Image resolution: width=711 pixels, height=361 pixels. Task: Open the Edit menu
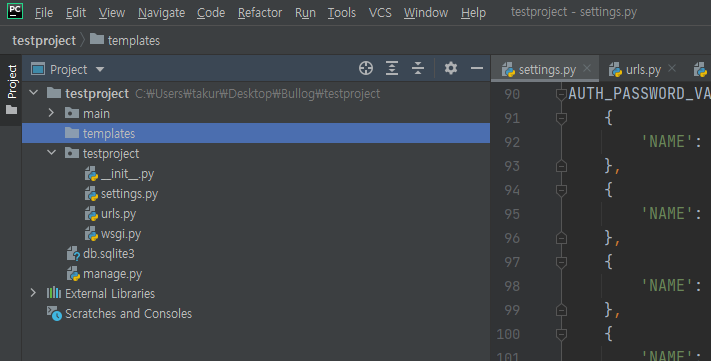pyautogui.click(x=76, y=13)
